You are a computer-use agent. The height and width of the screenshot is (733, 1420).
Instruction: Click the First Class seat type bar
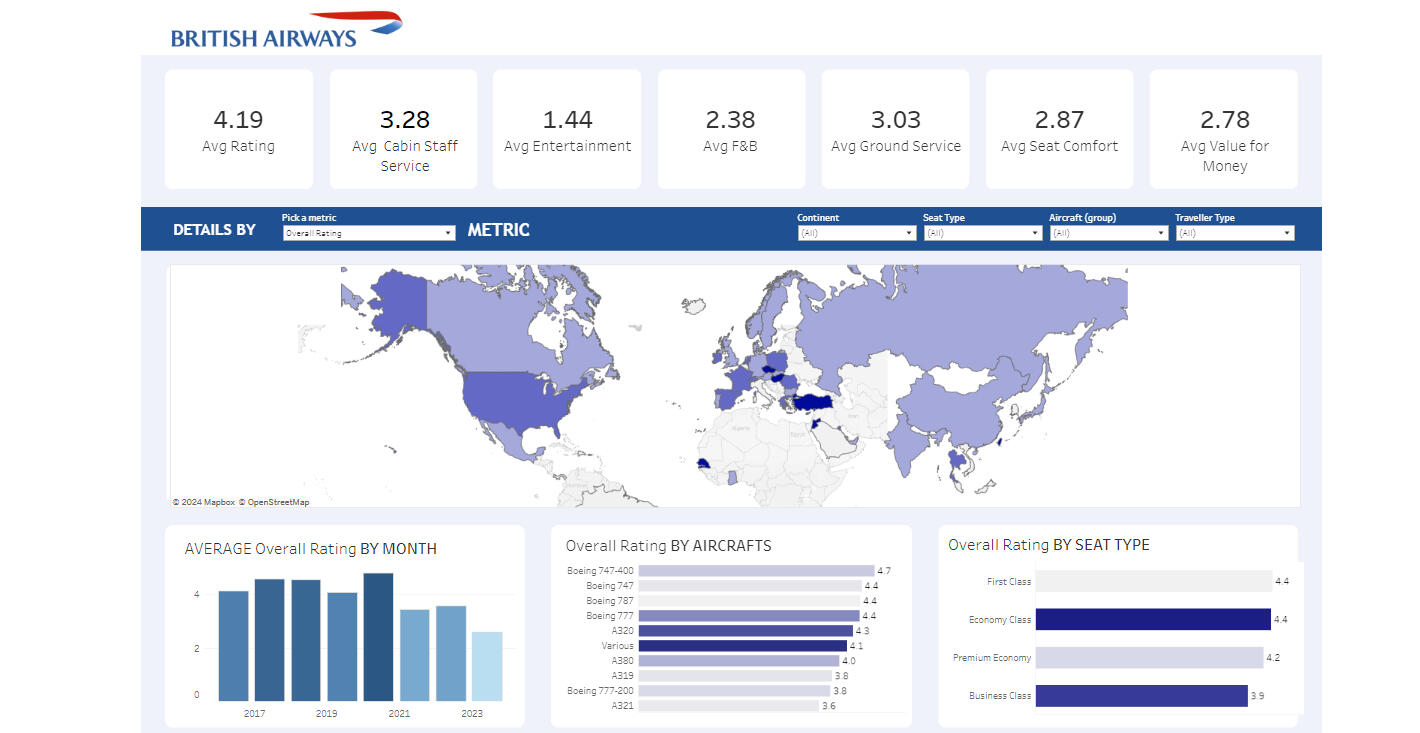[1152, 582]
